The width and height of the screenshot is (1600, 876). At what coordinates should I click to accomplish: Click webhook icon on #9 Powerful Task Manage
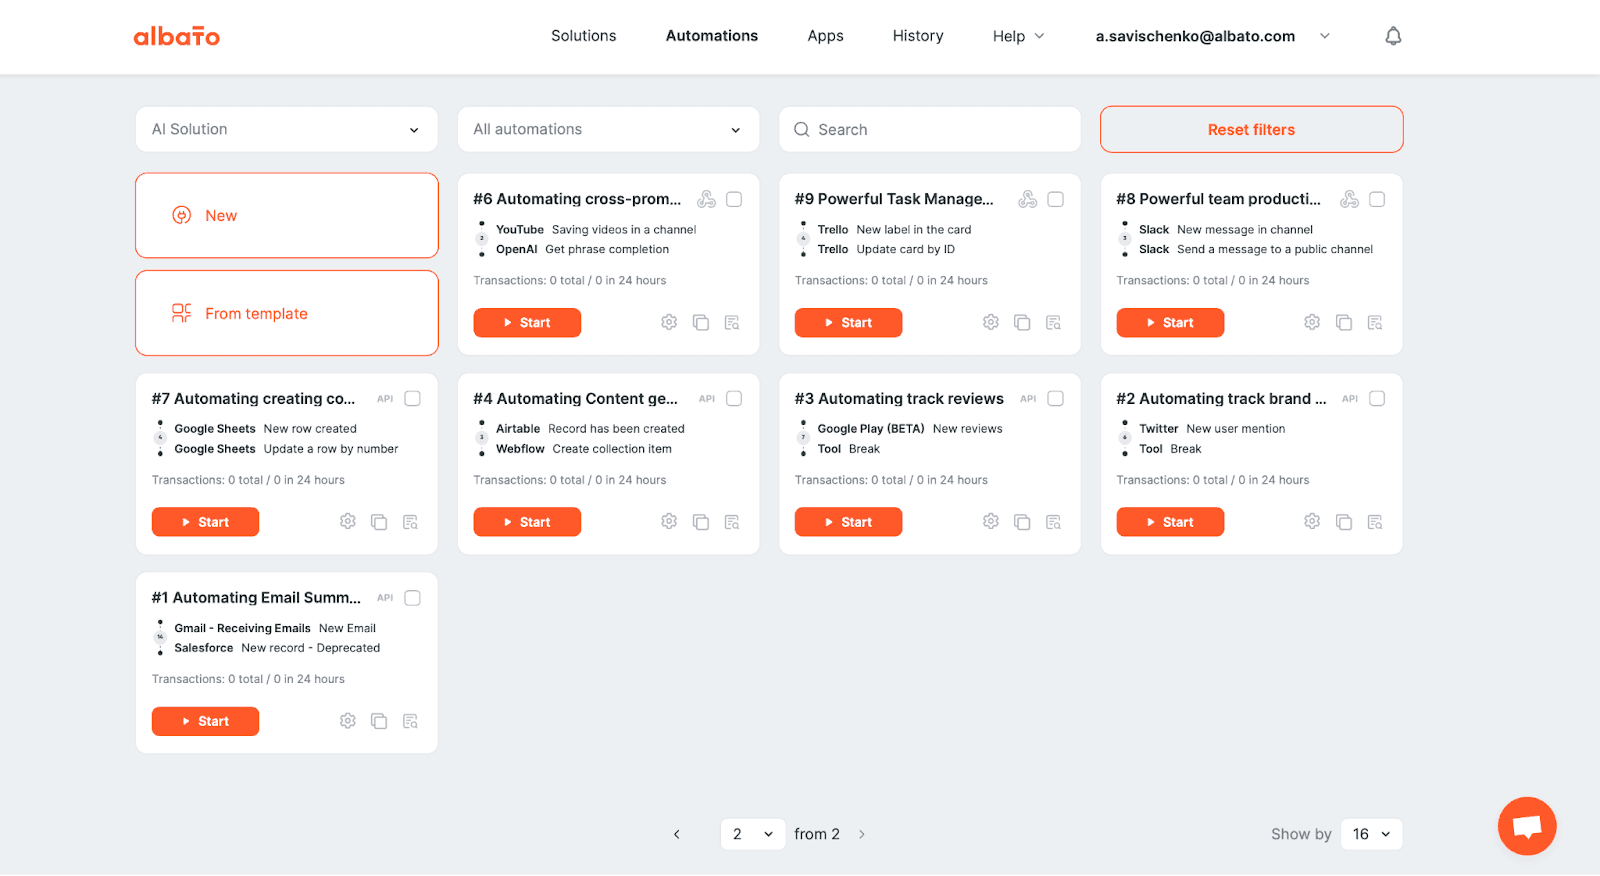coord(1027,199)
